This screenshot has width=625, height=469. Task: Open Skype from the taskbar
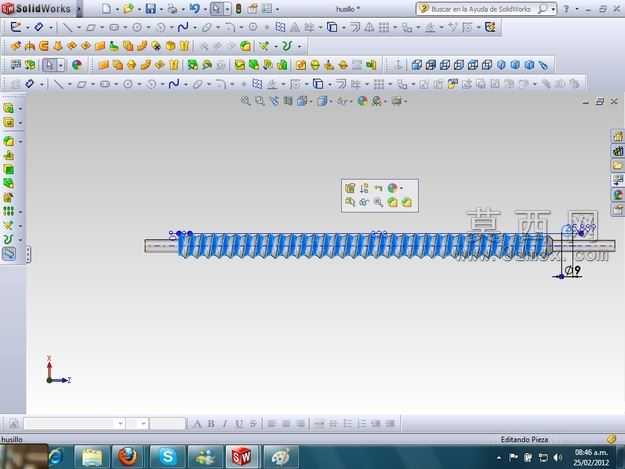click(x=167, y=457)
